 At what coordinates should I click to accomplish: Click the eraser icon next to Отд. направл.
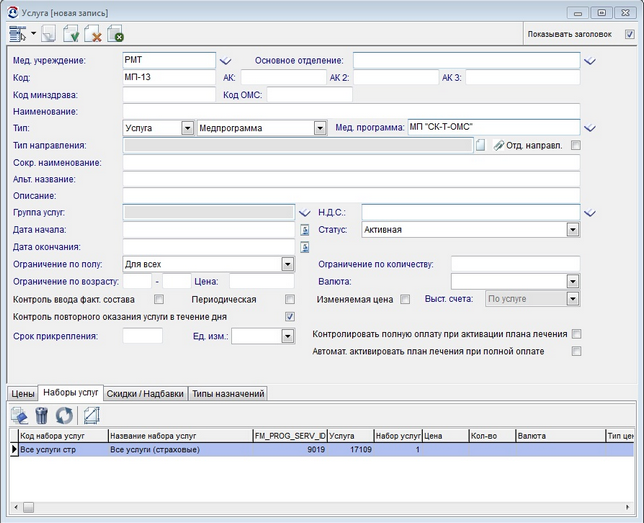(499, 145)
